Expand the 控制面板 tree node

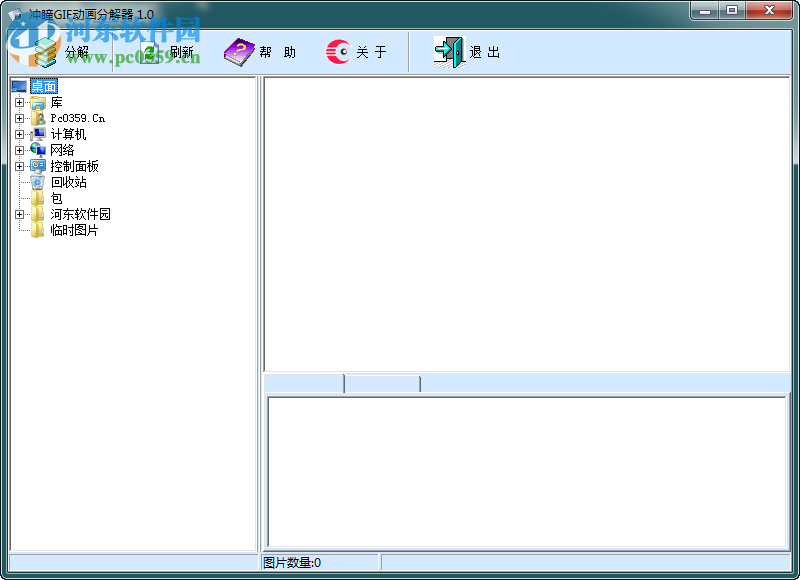coord(20,166)
